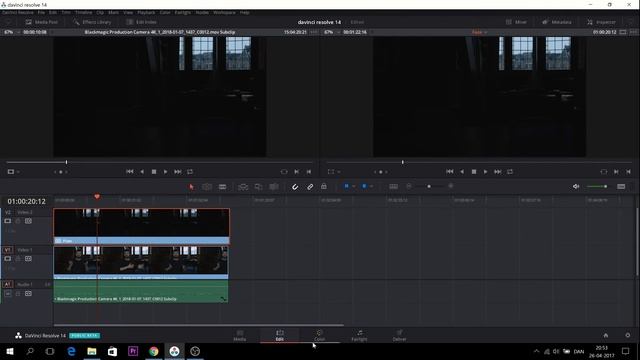Select the V1 destination track control
Viewport: 640px width, 360px height.
pyautogui.click(x=8, y=250)
